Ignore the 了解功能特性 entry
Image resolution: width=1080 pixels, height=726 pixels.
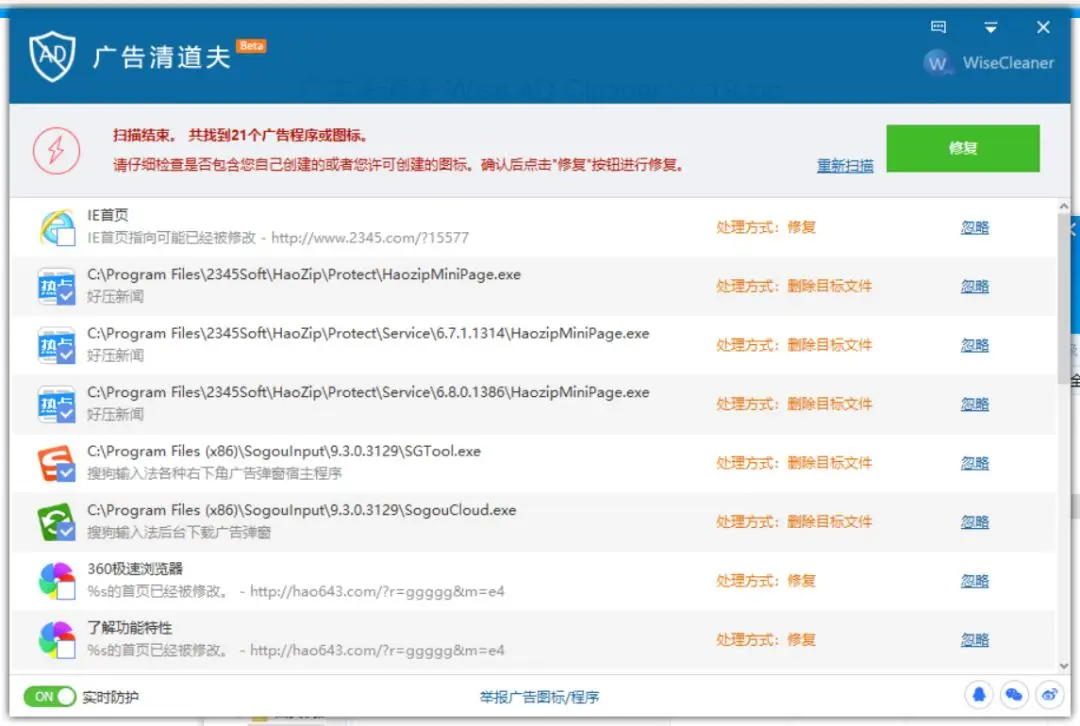(x=975, y=639)
